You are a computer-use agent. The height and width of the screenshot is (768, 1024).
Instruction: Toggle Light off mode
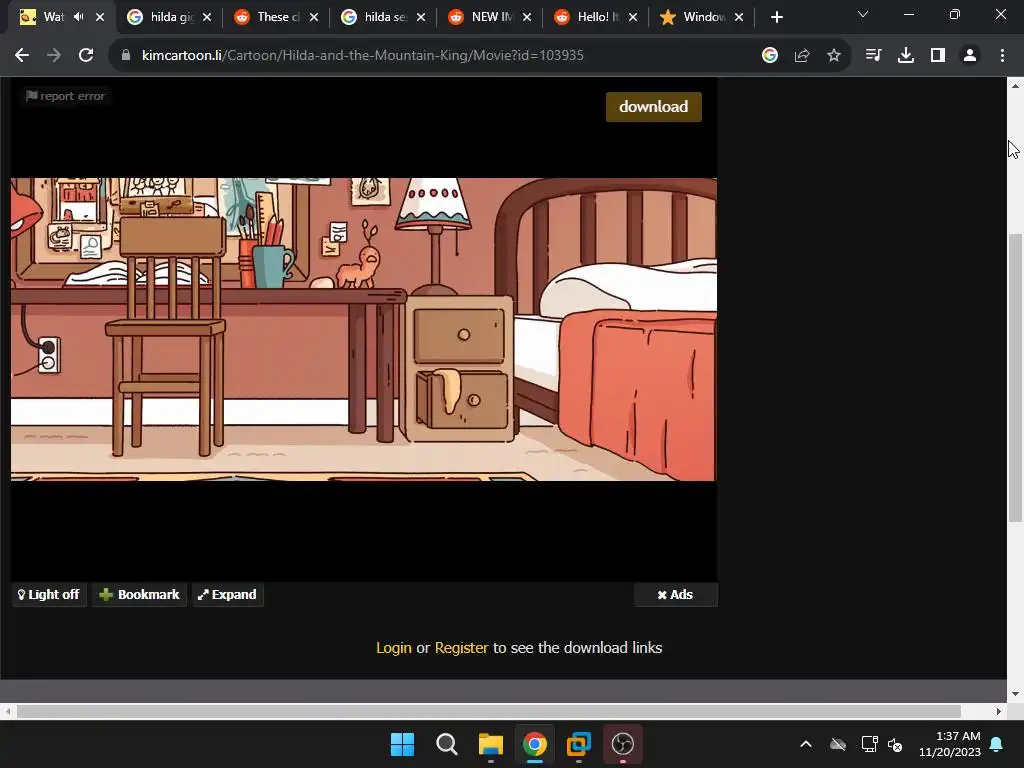coord(49,594)
